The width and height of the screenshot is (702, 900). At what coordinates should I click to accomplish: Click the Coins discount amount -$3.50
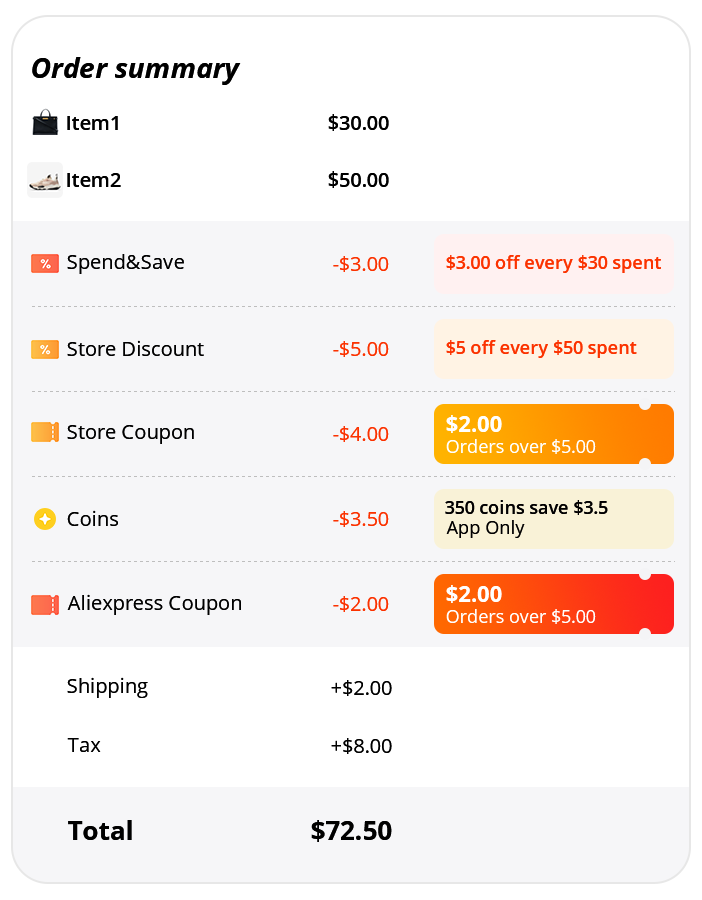[360, 520]
